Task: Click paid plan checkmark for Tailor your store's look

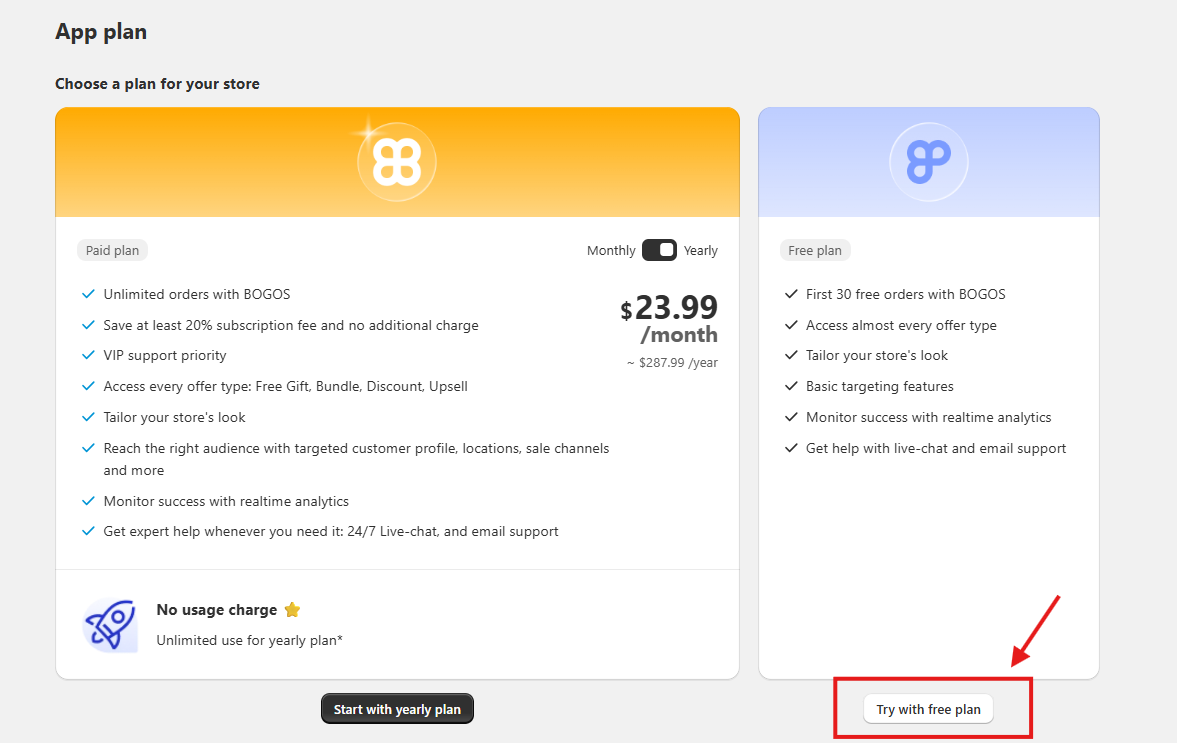Action: tap(88, 417)
